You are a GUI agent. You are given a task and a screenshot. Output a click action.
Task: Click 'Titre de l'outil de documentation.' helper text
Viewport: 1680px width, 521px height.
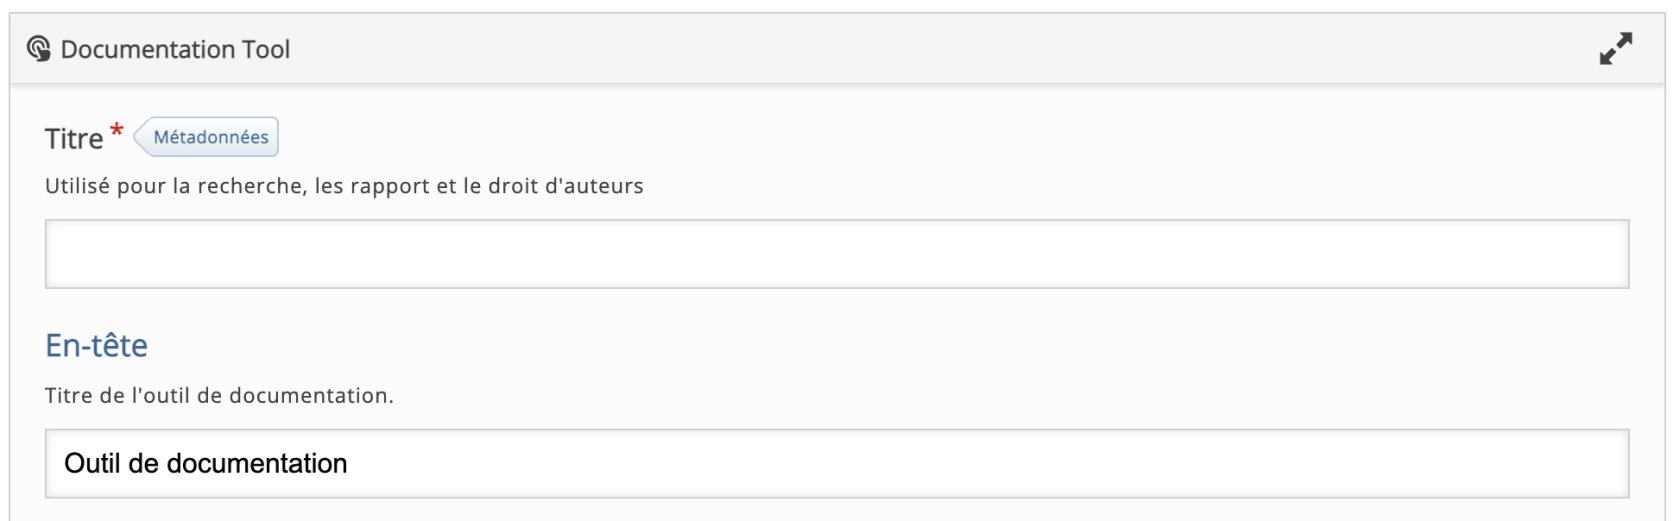219,395
